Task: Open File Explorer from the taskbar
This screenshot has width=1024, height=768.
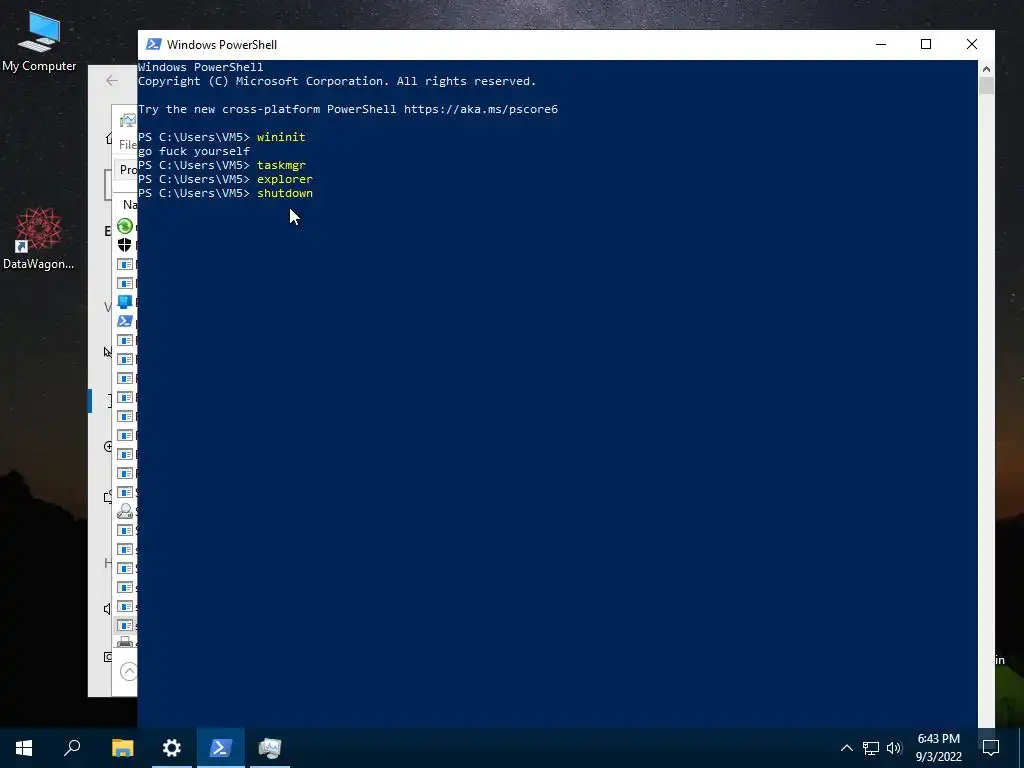Action: 123,748
